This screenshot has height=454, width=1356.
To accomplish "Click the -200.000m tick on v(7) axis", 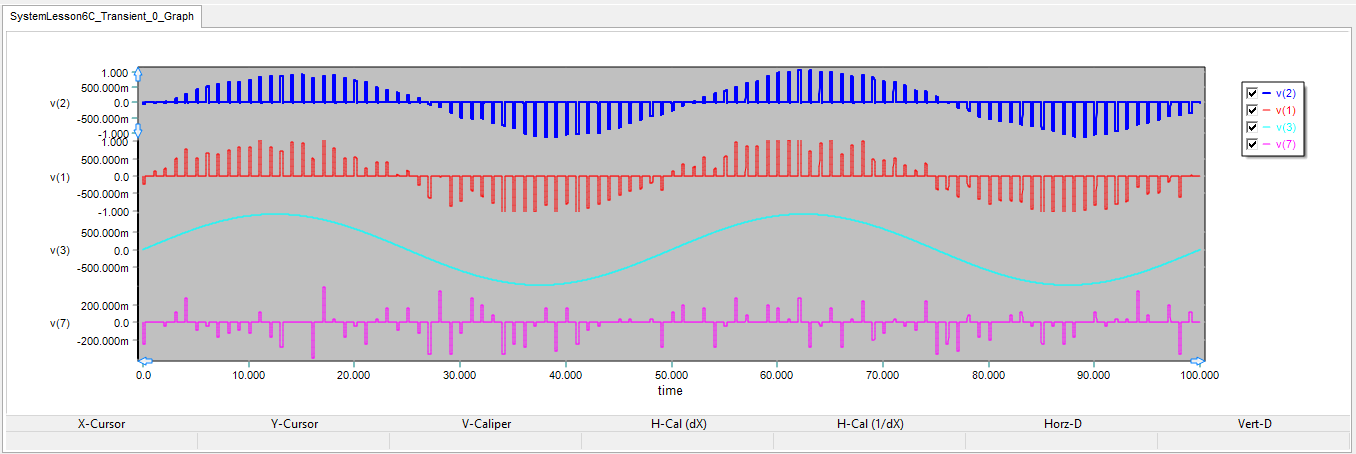I will [x=103, y=341].
